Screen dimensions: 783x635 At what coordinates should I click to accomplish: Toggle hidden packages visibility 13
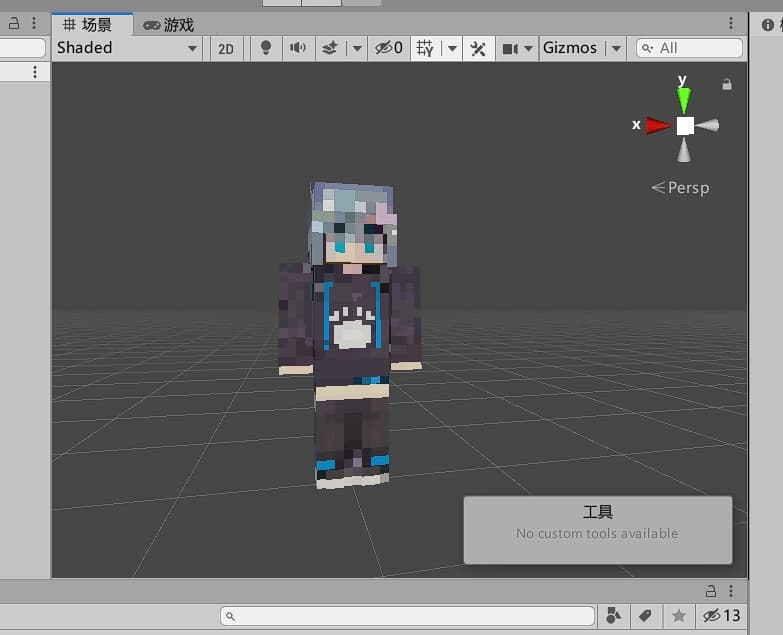click(722, 616)
